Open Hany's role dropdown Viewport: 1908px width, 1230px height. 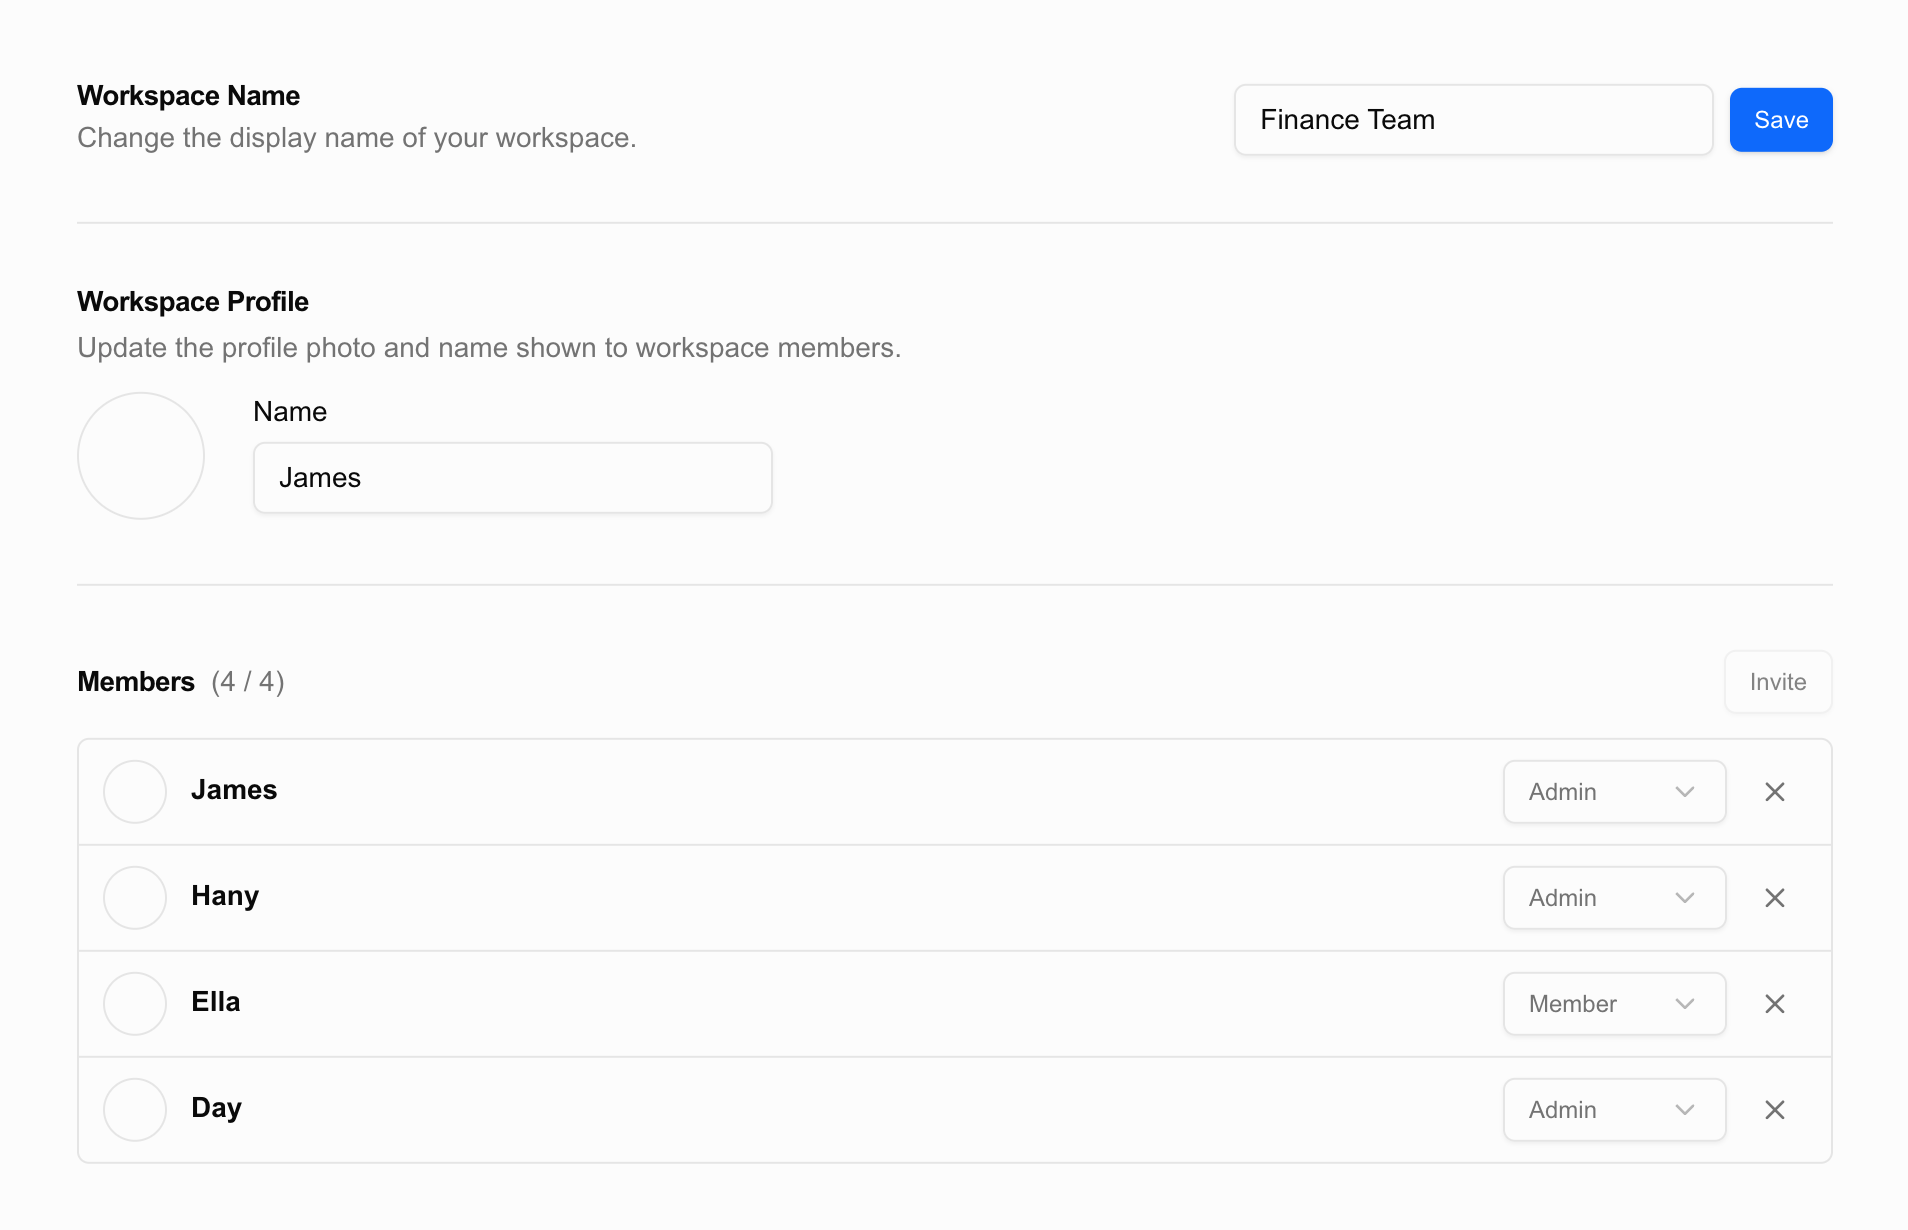coord(1614,898)
